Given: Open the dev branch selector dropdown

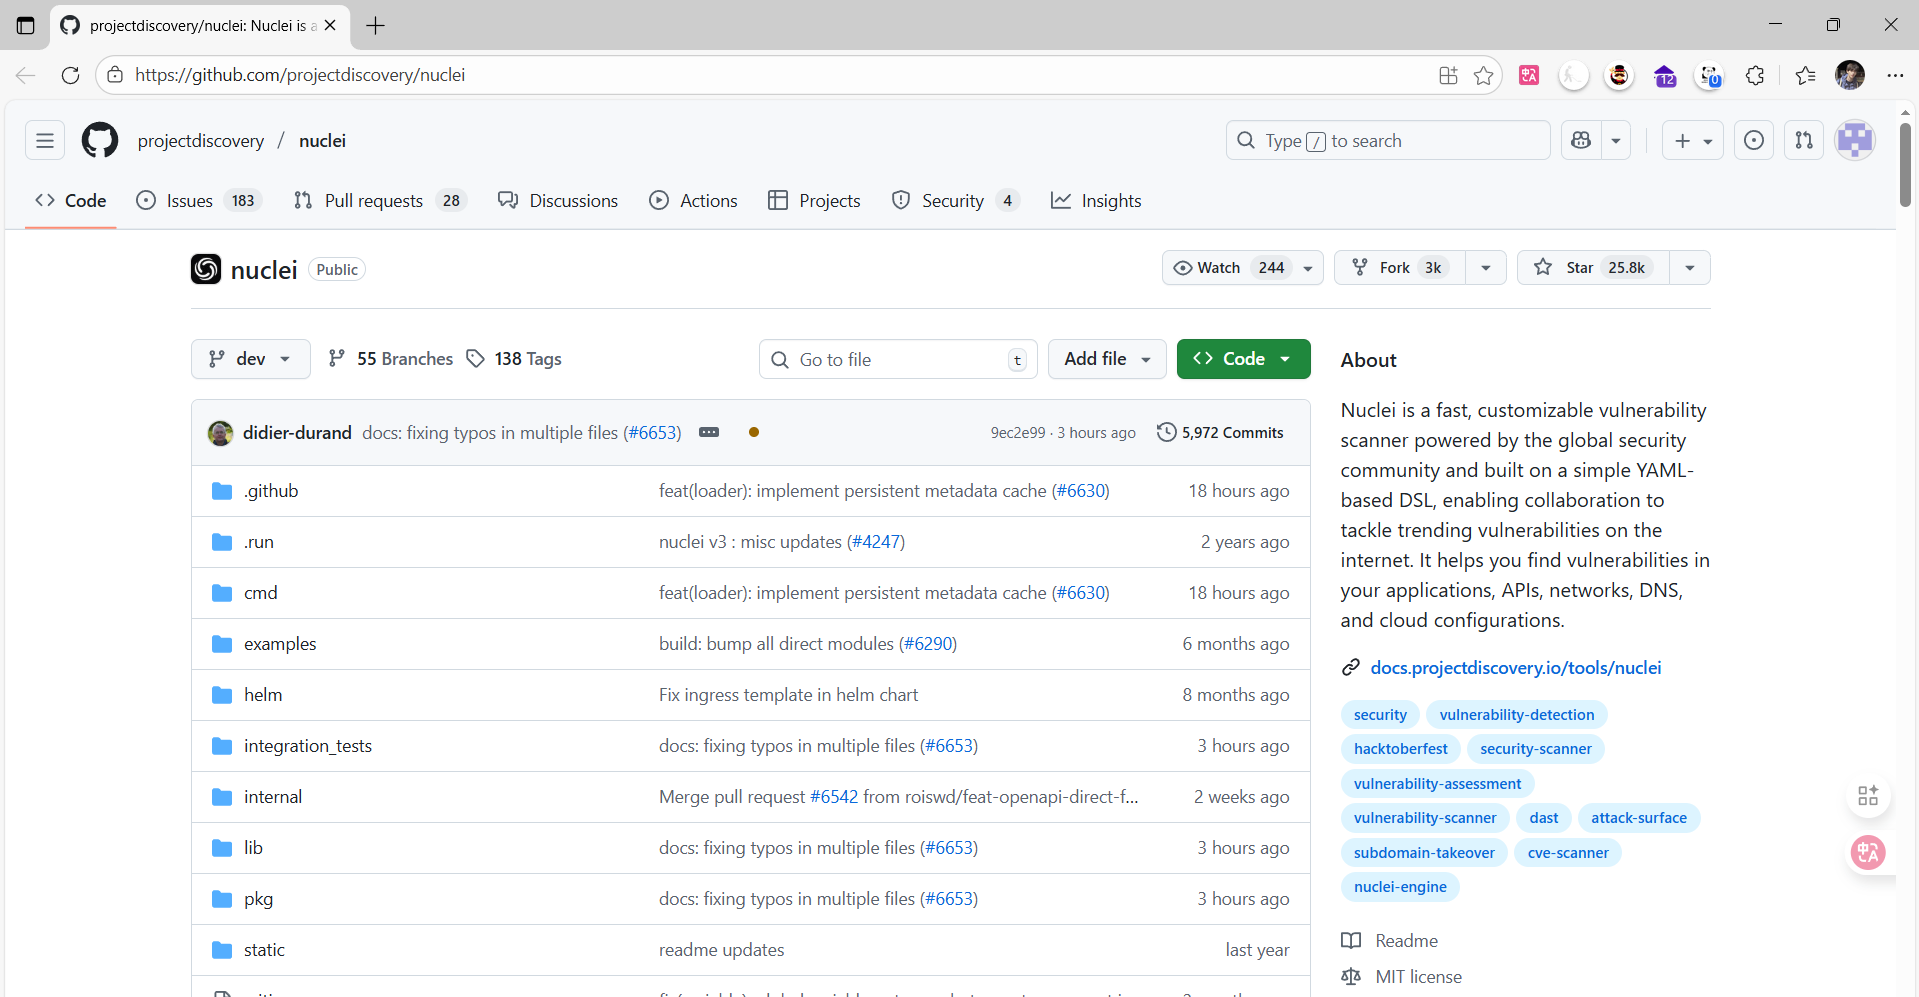Looking at the screenshot, I should tap(250, 359).
